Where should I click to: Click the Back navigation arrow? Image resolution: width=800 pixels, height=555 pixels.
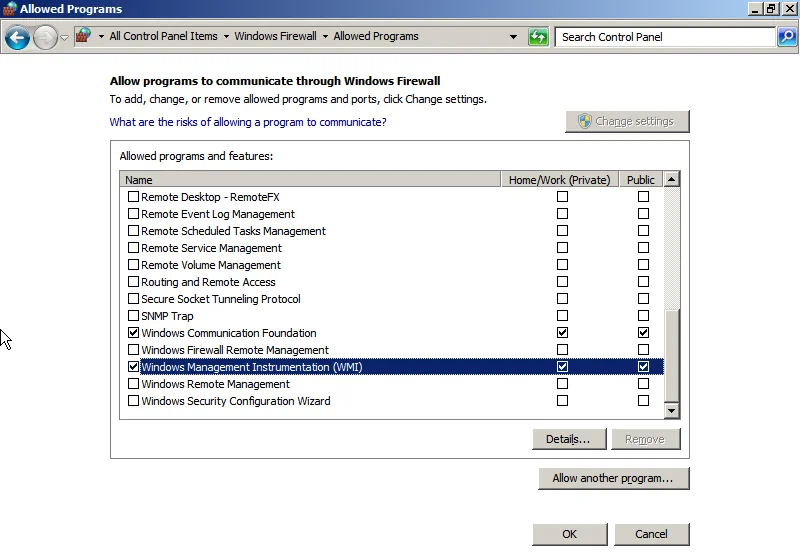(16, 37)
